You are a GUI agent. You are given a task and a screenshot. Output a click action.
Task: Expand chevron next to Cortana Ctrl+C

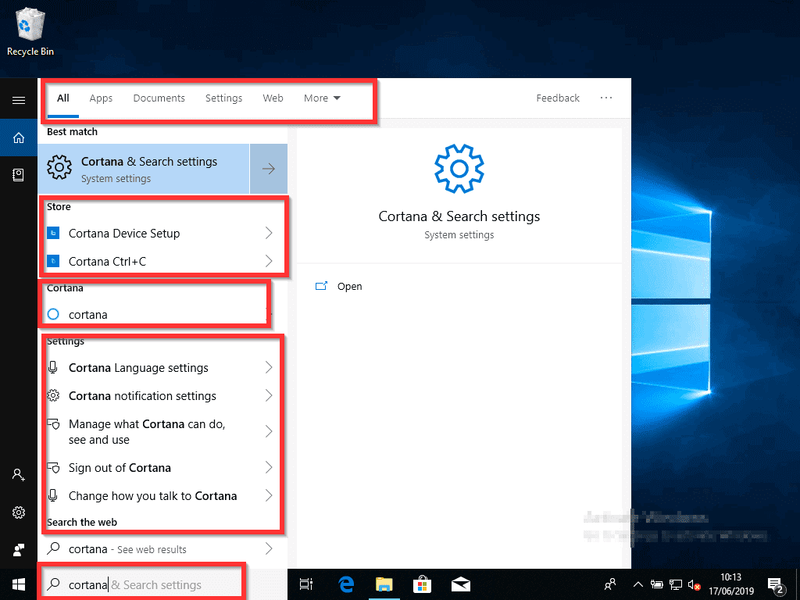tap(269, 261)
